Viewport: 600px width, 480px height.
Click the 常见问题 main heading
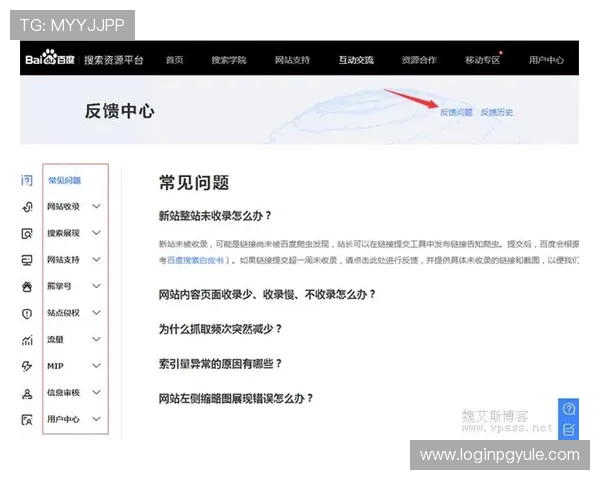click(194, 183)
